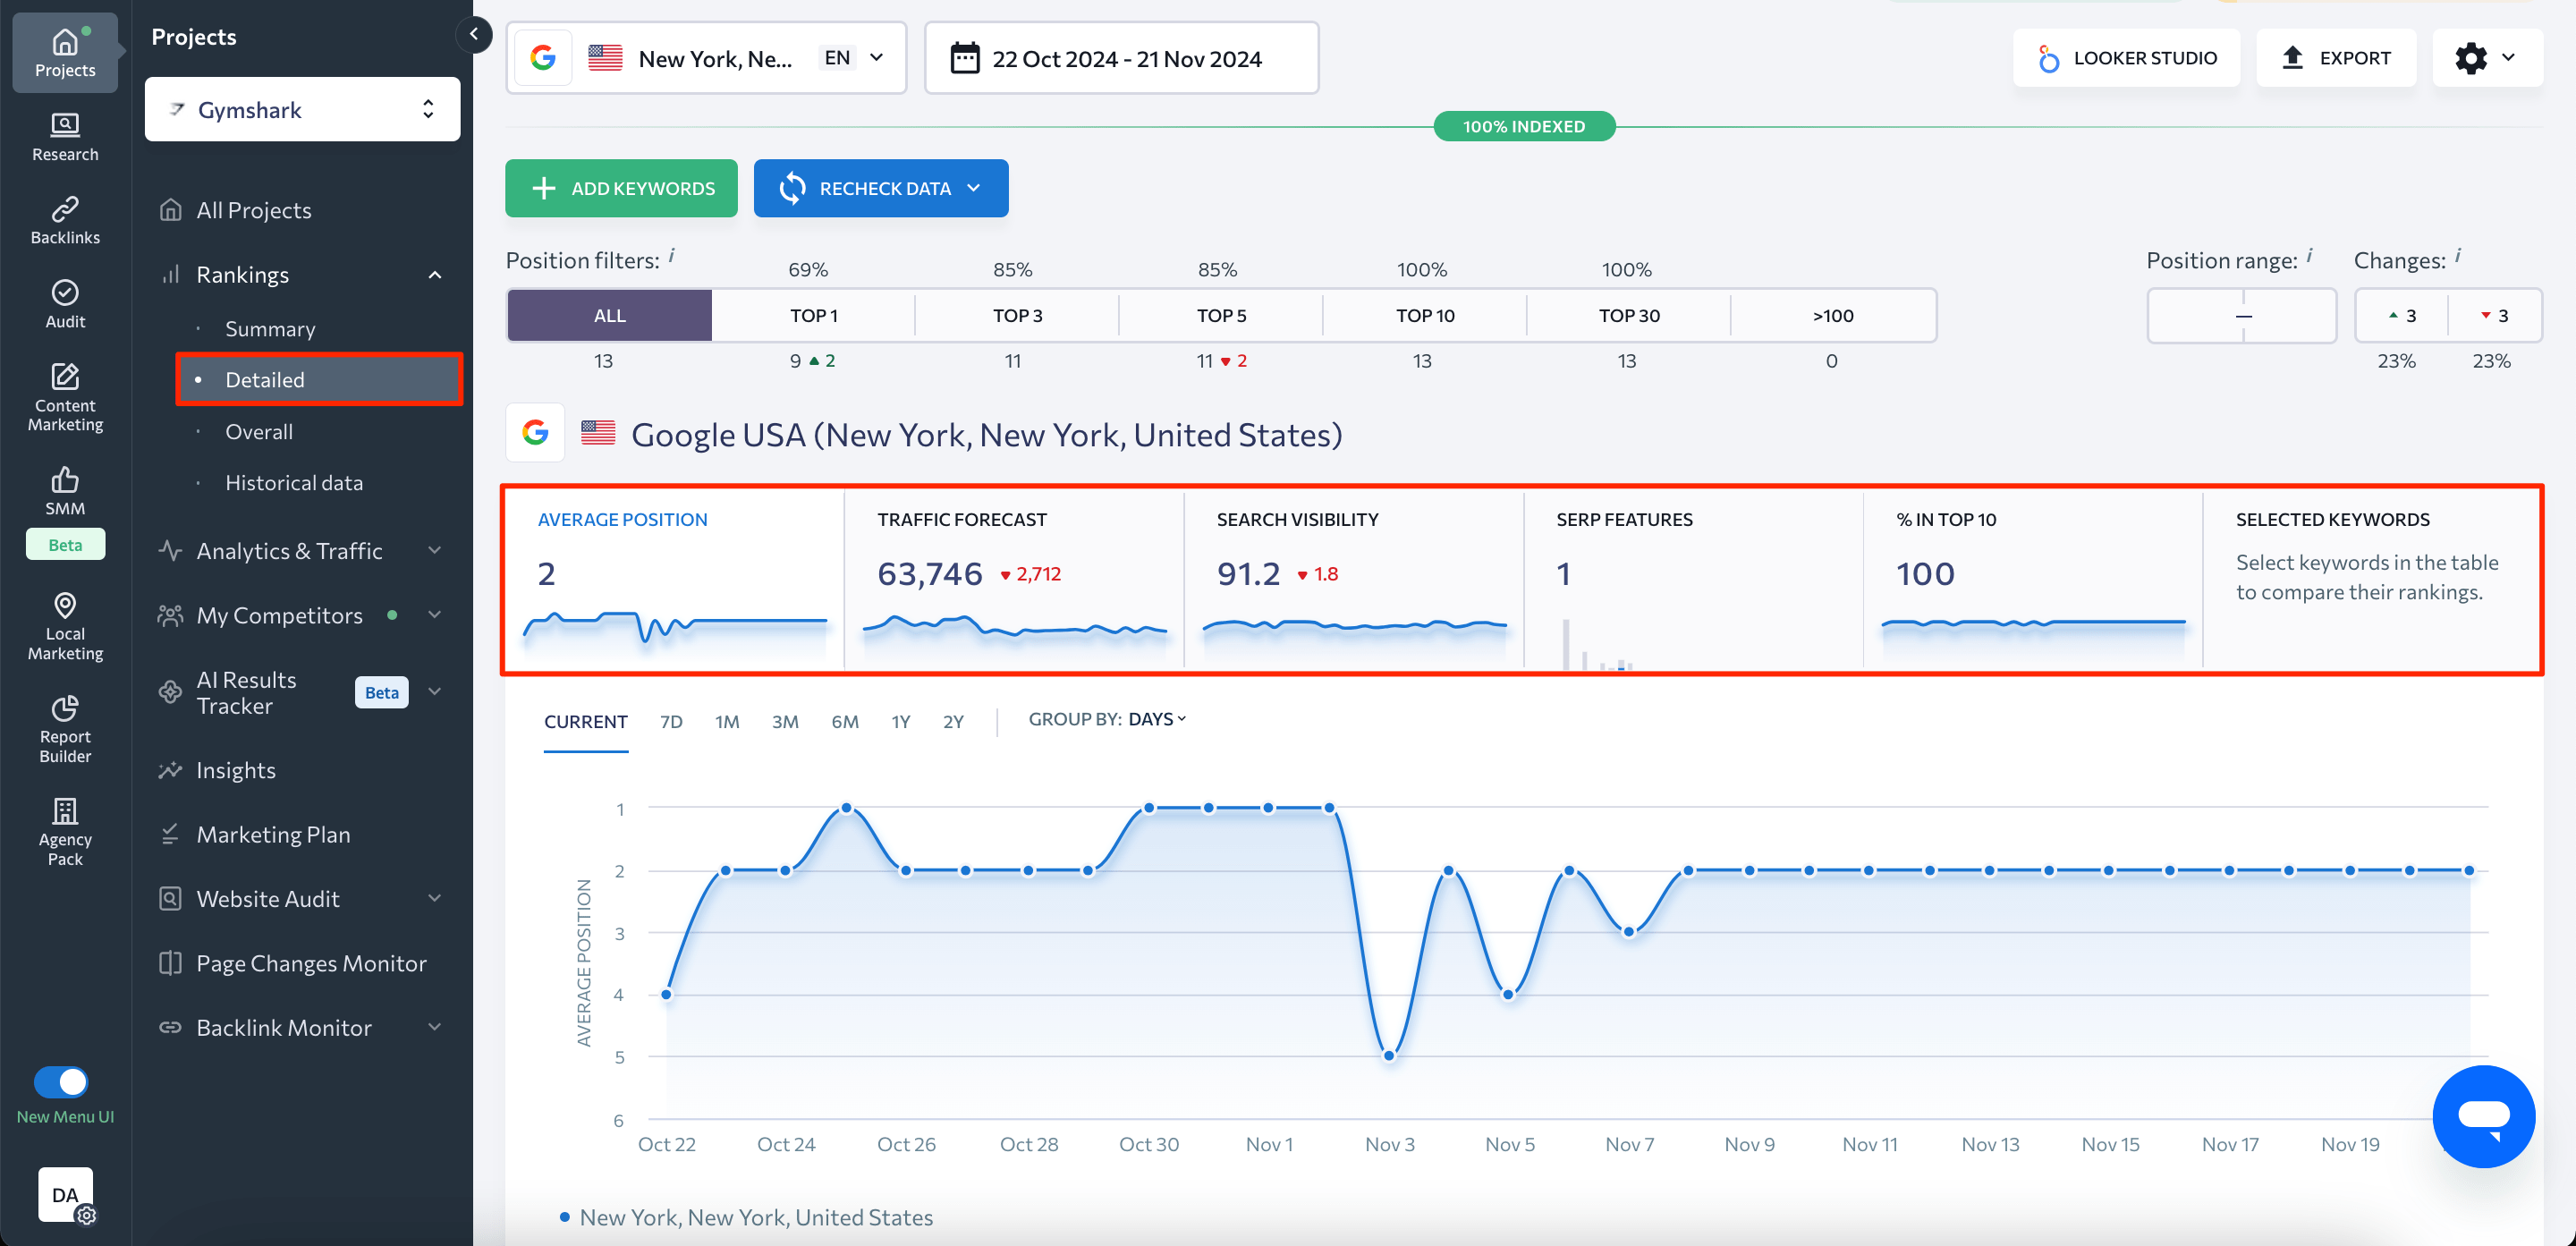Open Looker Studio integration

point(2126,58)
